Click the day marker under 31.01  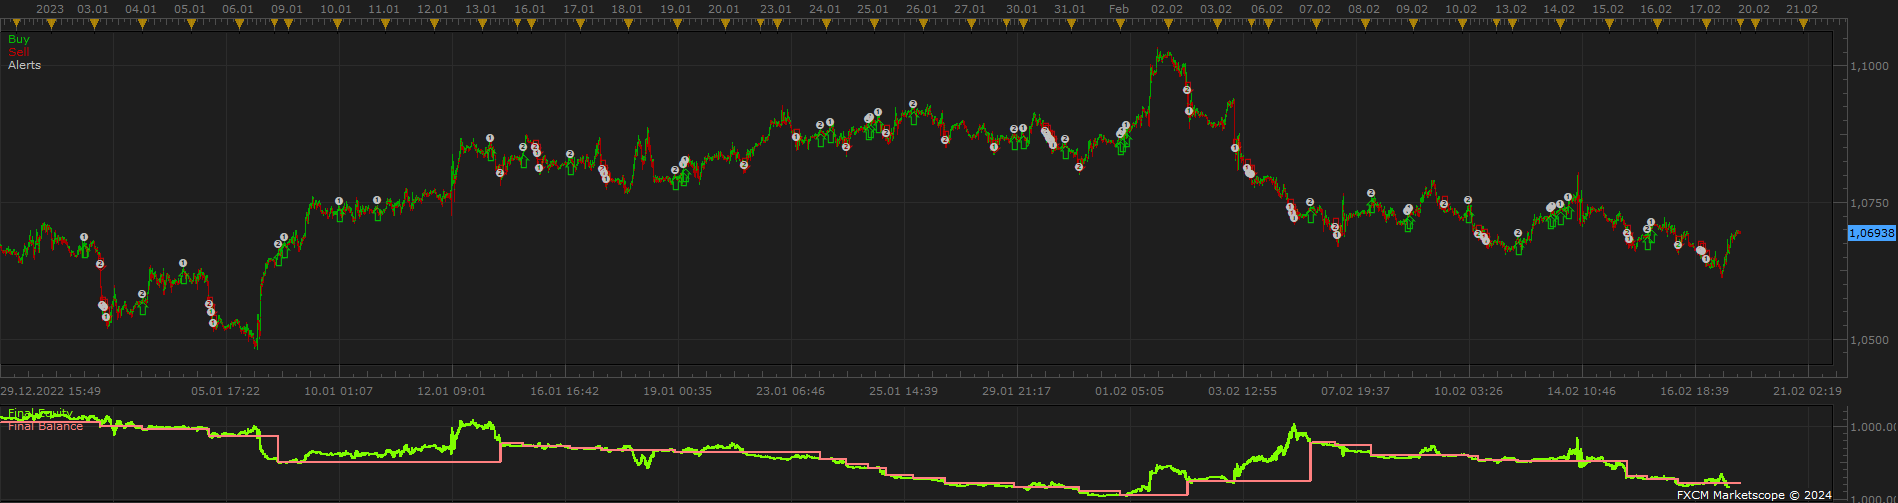pos(1071,25)
